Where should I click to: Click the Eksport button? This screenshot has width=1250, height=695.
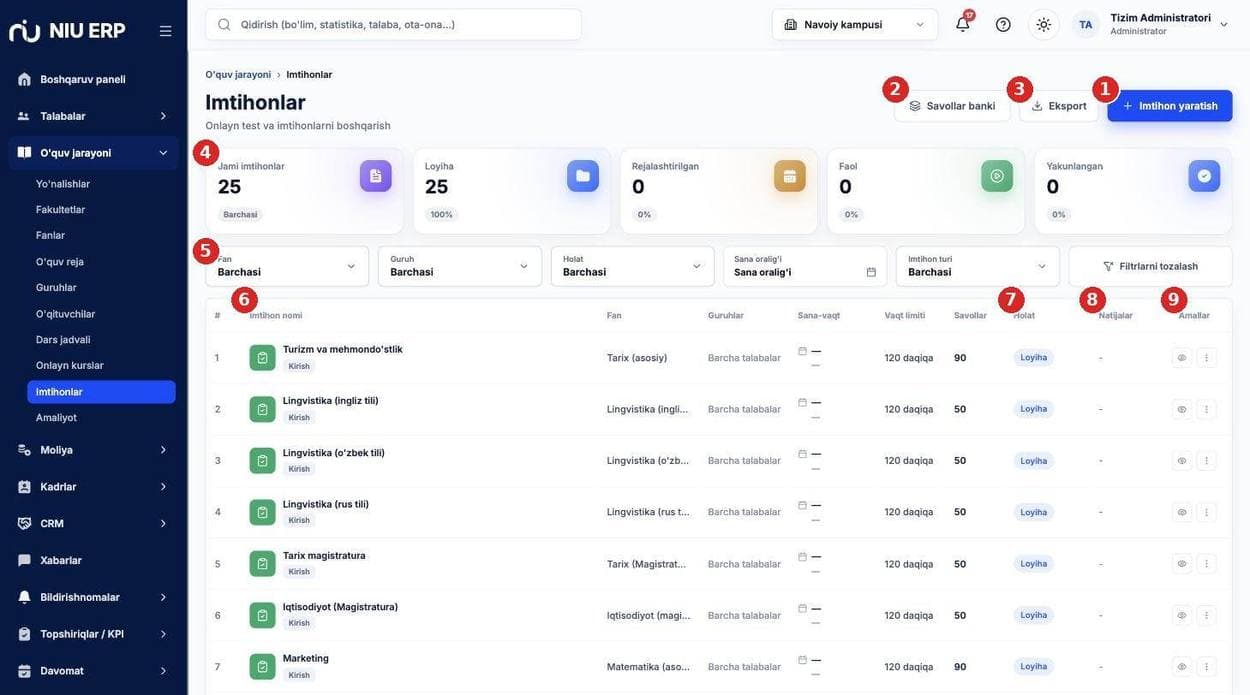[x=1059, y=106]
